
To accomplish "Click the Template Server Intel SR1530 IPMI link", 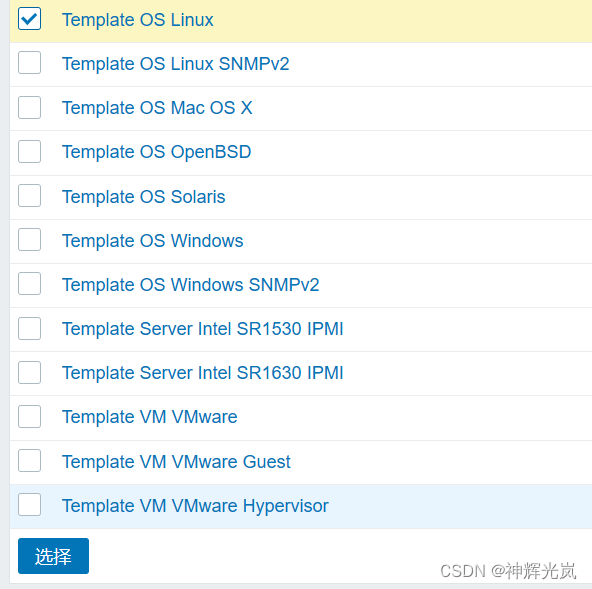I will click(x=203, y=329).
